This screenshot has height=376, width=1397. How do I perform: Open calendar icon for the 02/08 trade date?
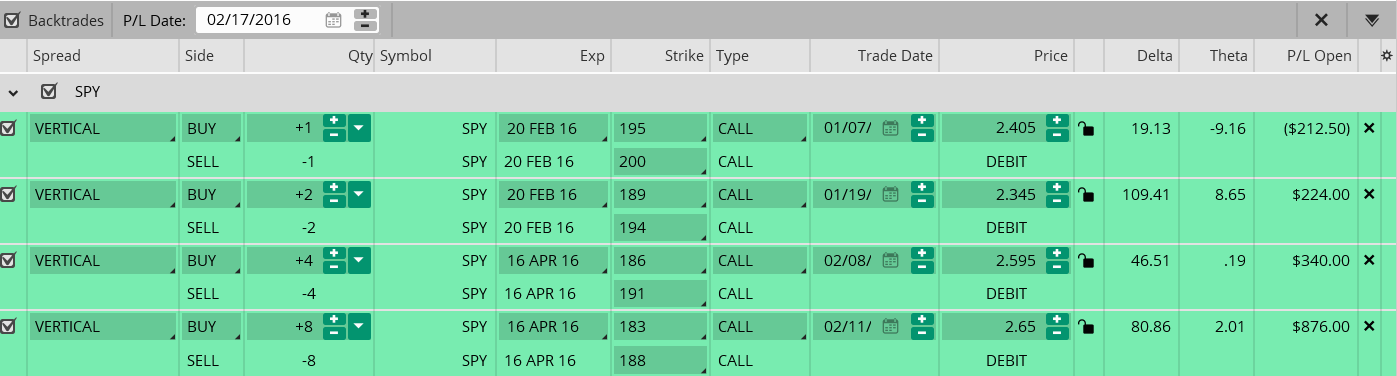890,260
